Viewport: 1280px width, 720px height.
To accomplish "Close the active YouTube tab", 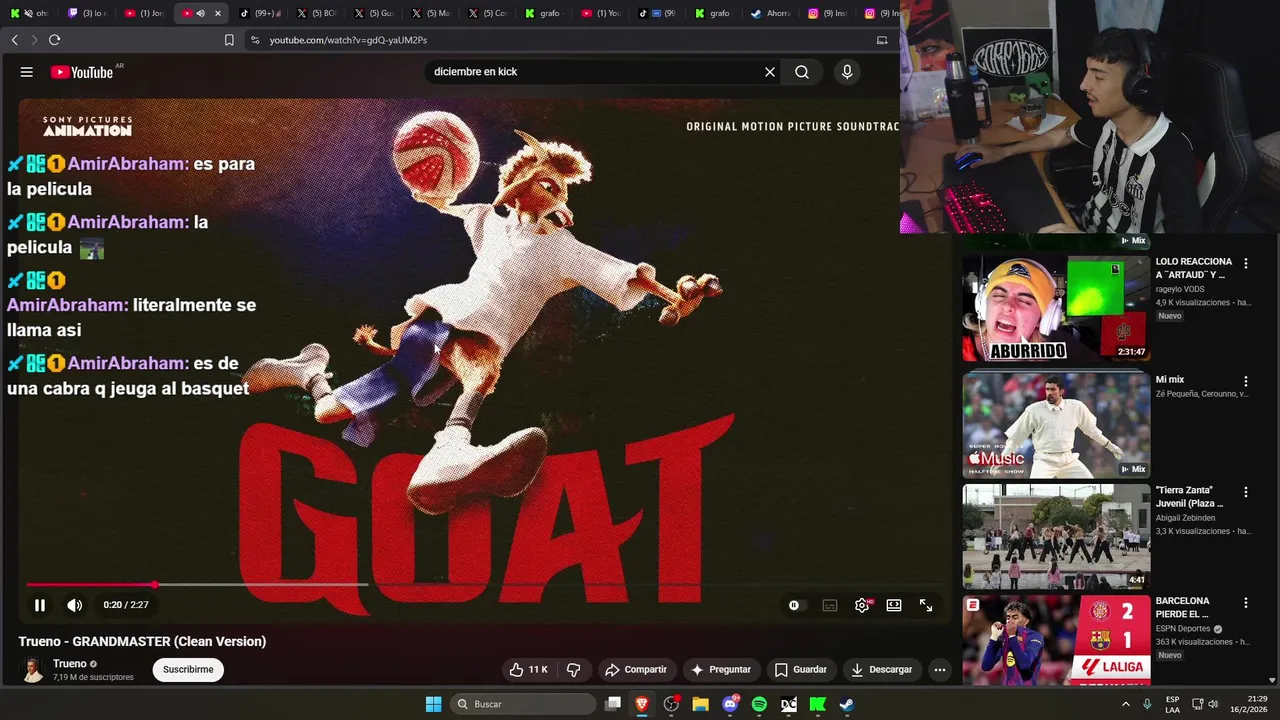I will point(217,13).
